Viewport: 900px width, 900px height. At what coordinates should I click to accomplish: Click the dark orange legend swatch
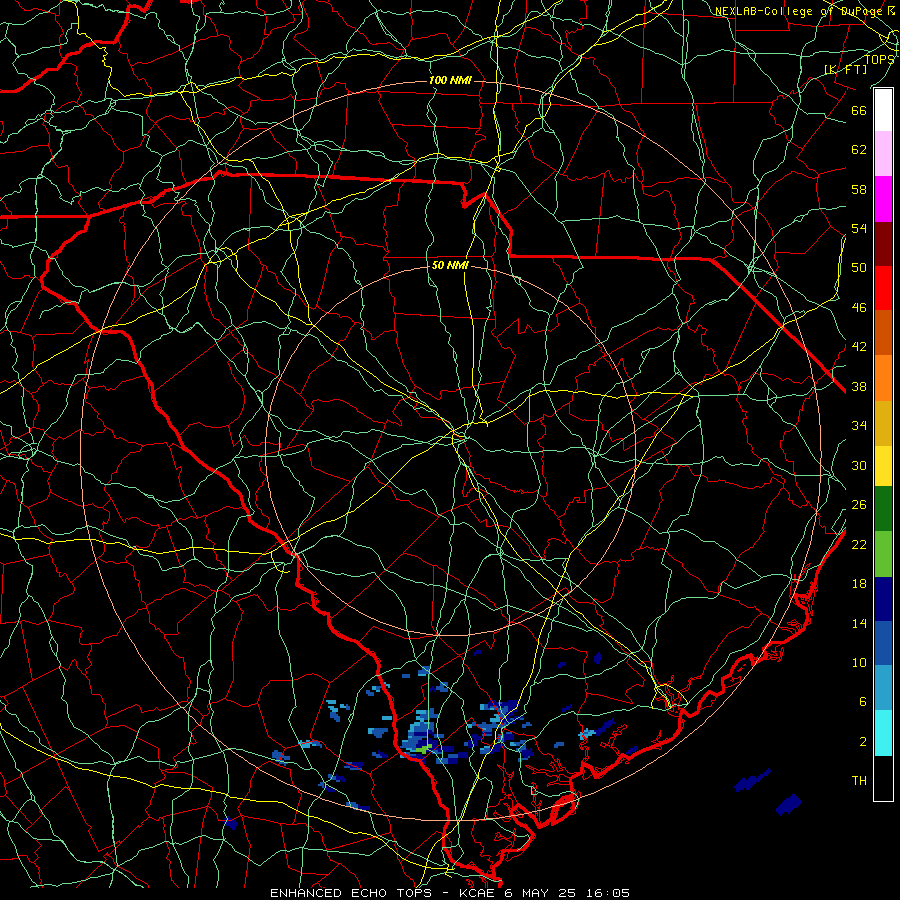(x=883, y=332)
